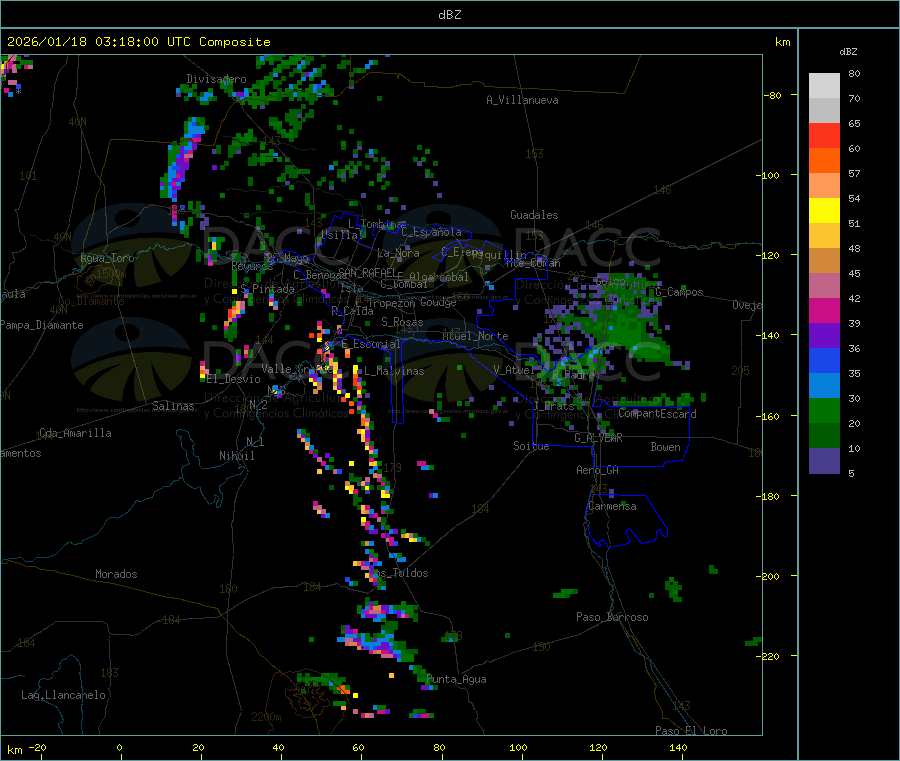Click the Agua_Toro map label
This screenshot has height=761, width=900.
pyautogui.click(x=107, y=258)
